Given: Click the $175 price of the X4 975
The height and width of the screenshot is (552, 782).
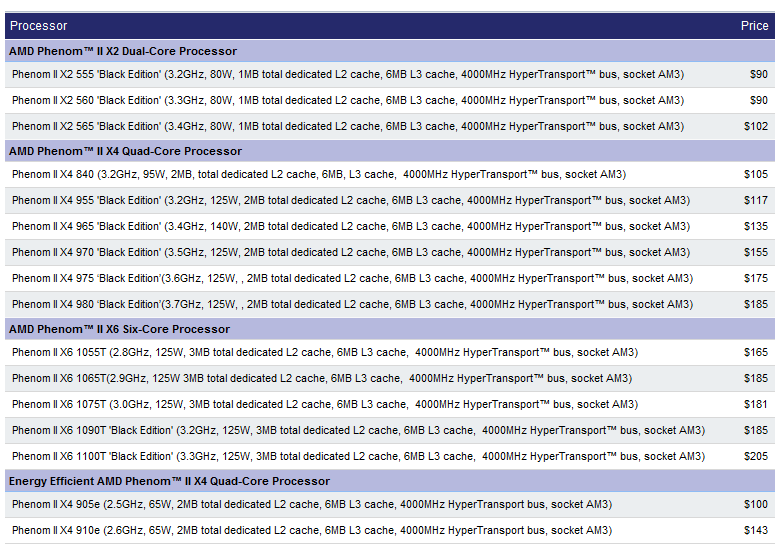Looking at the screenshot, I should click(756, 278).
